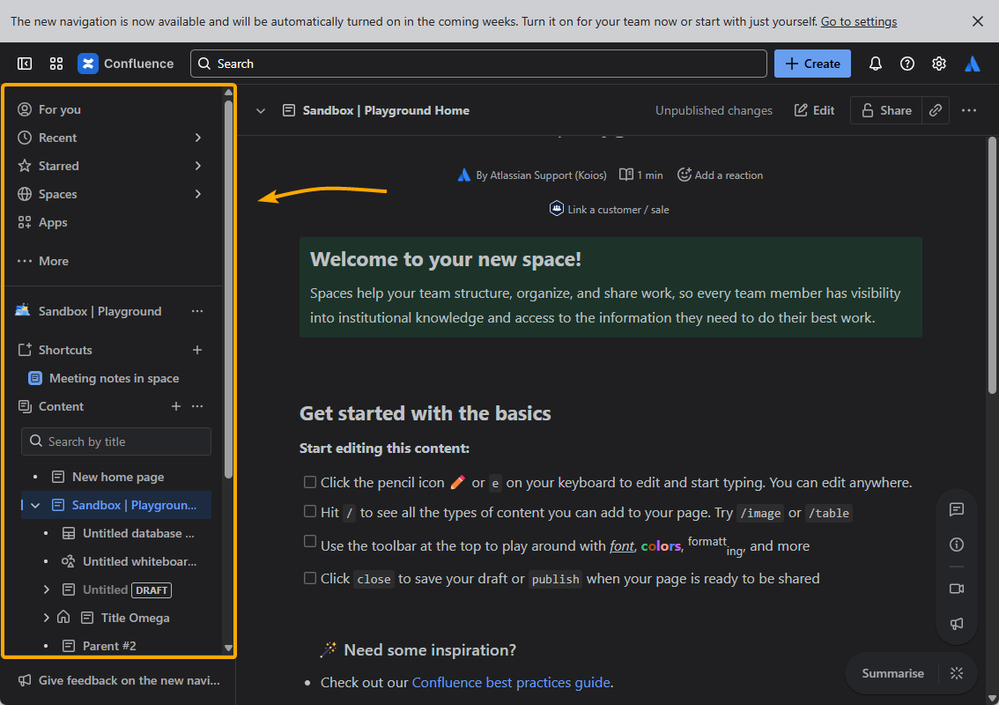This screenshot has width=999, height=705.
Task: Select Recent in sidebar
Action: pos(57,138)
